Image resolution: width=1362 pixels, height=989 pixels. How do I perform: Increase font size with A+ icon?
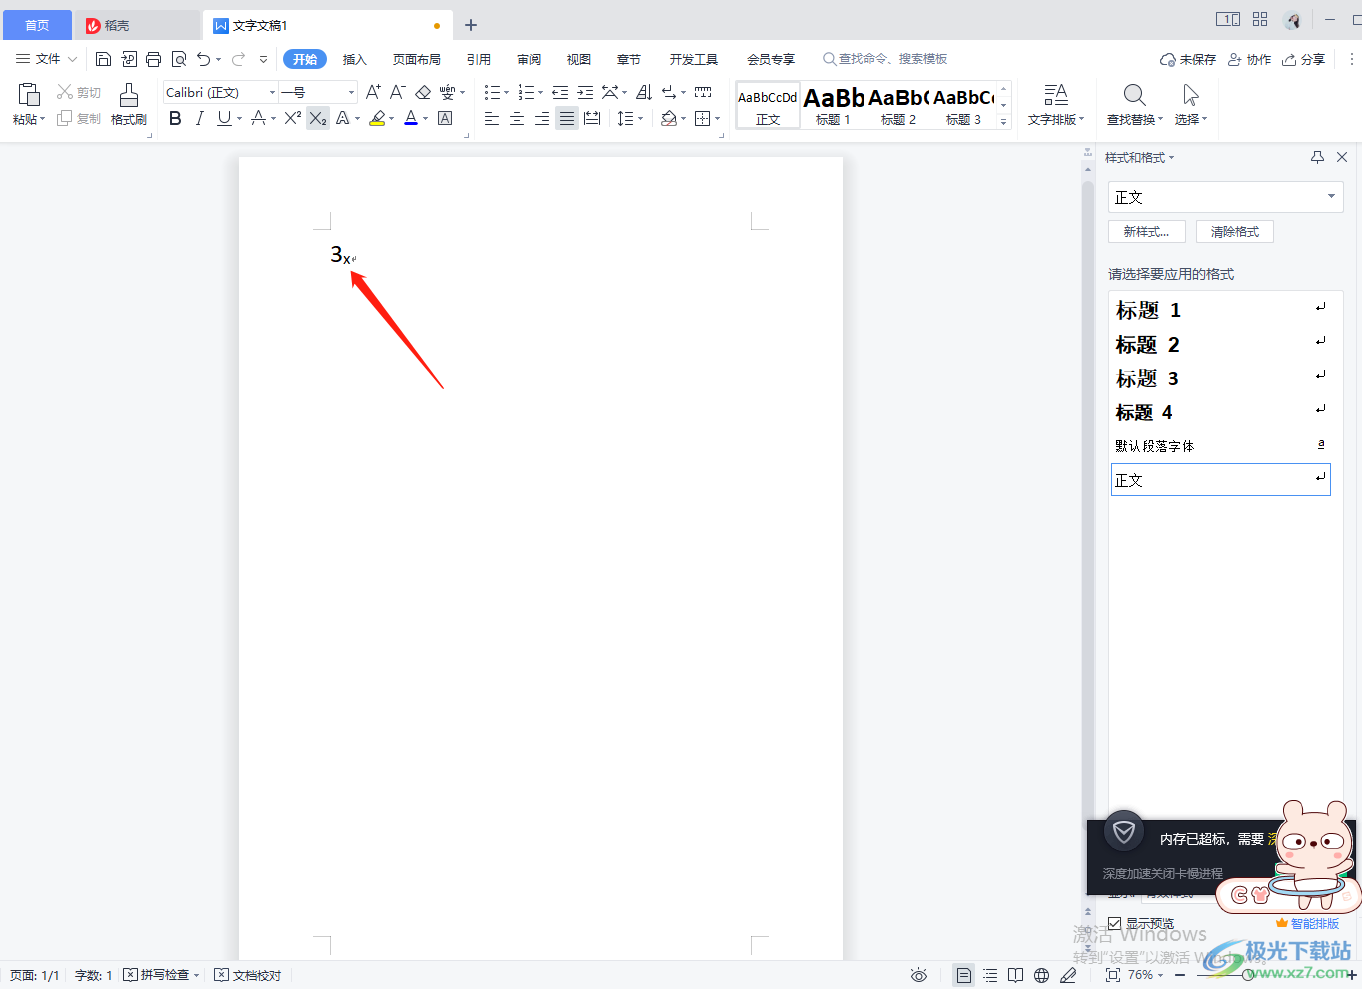click(x=373, y=92)
